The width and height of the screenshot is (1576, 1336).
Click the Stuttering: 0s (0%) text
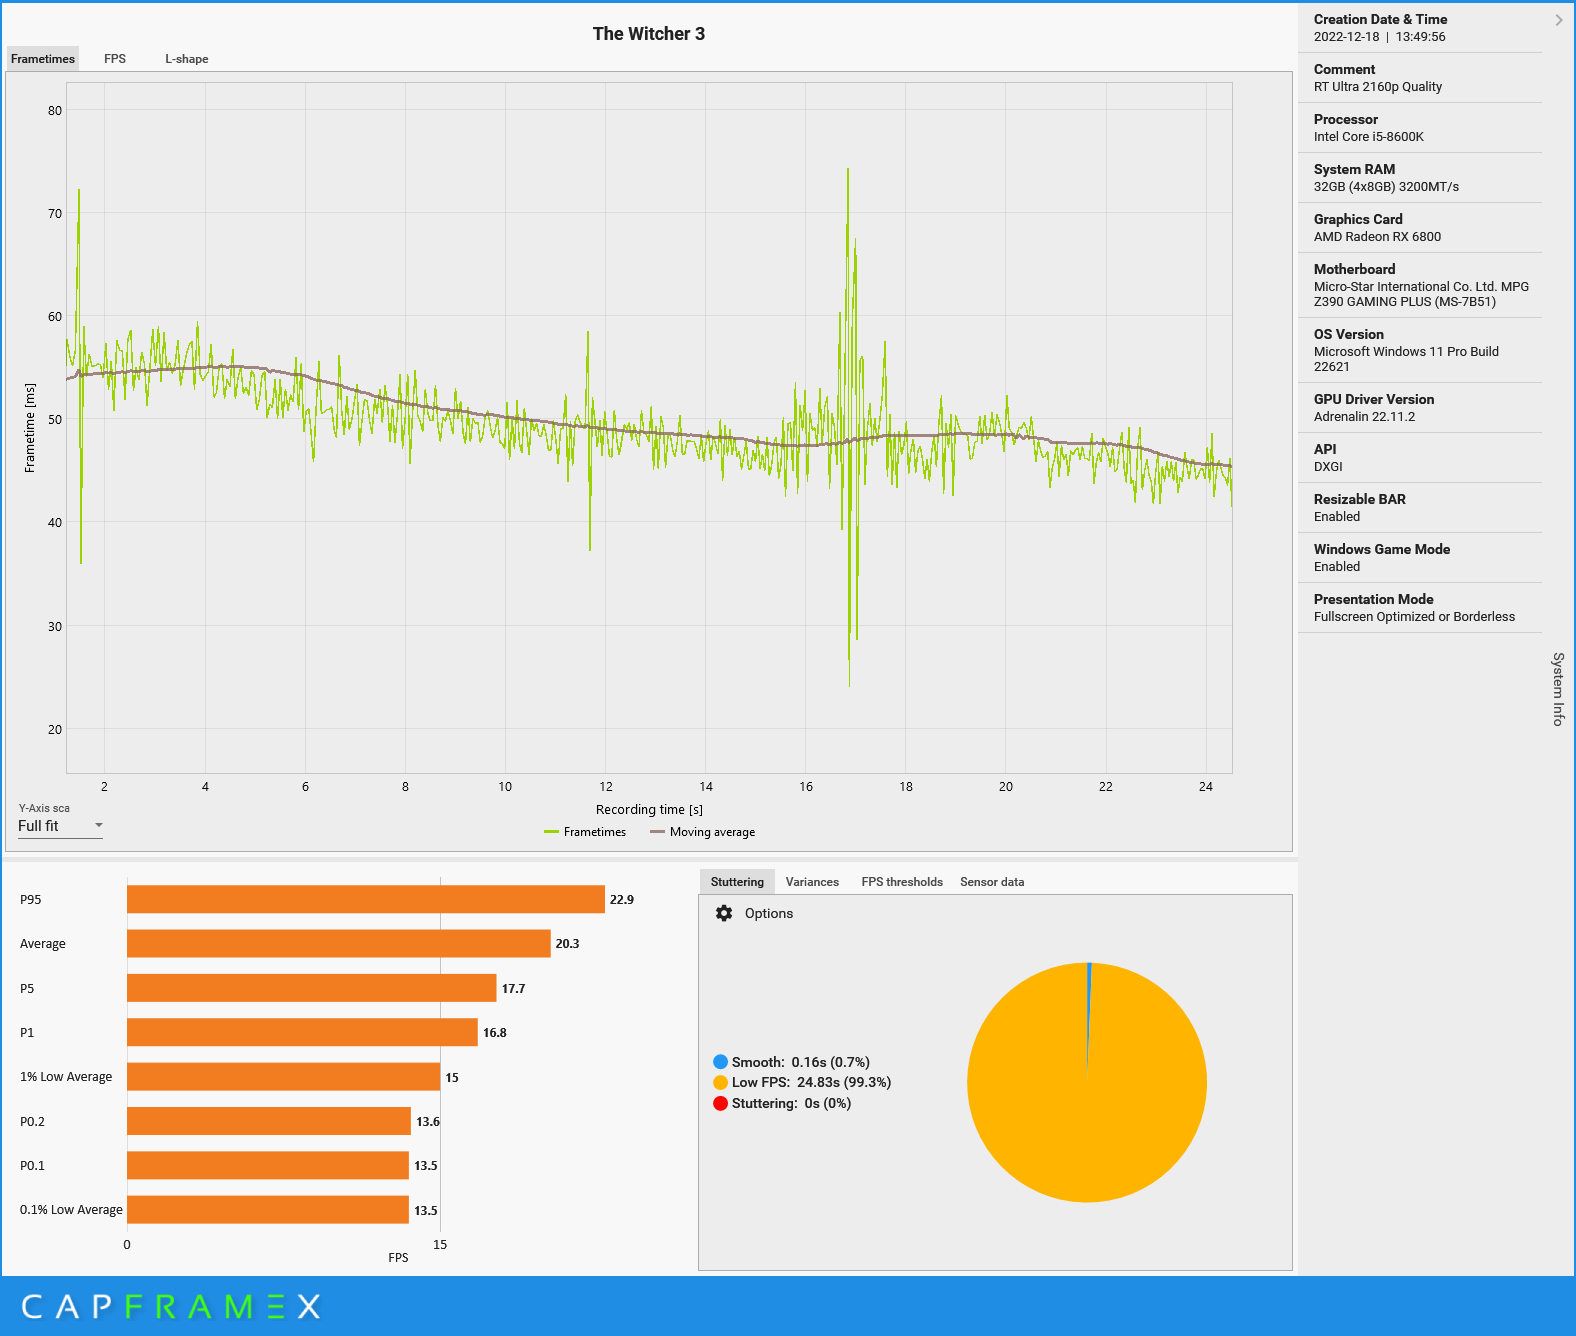pyautogui.click(x=791, y=1103)
